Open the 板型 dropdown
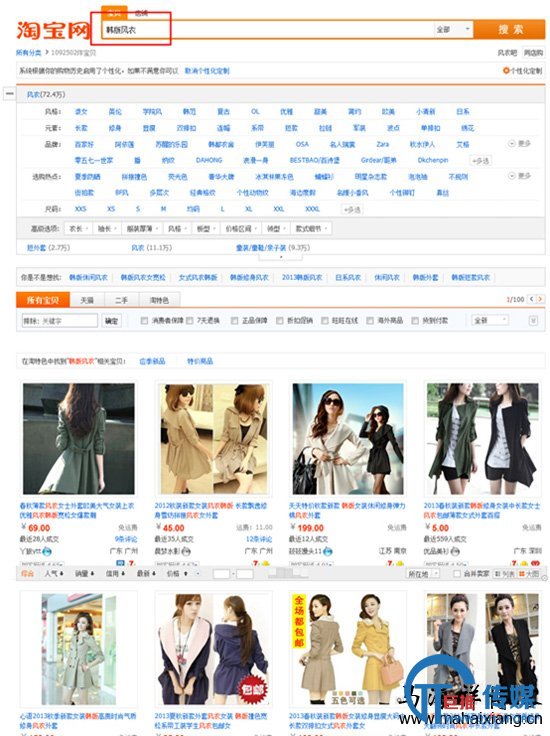This screenshot has width=550, height=736. pos(206,229)
